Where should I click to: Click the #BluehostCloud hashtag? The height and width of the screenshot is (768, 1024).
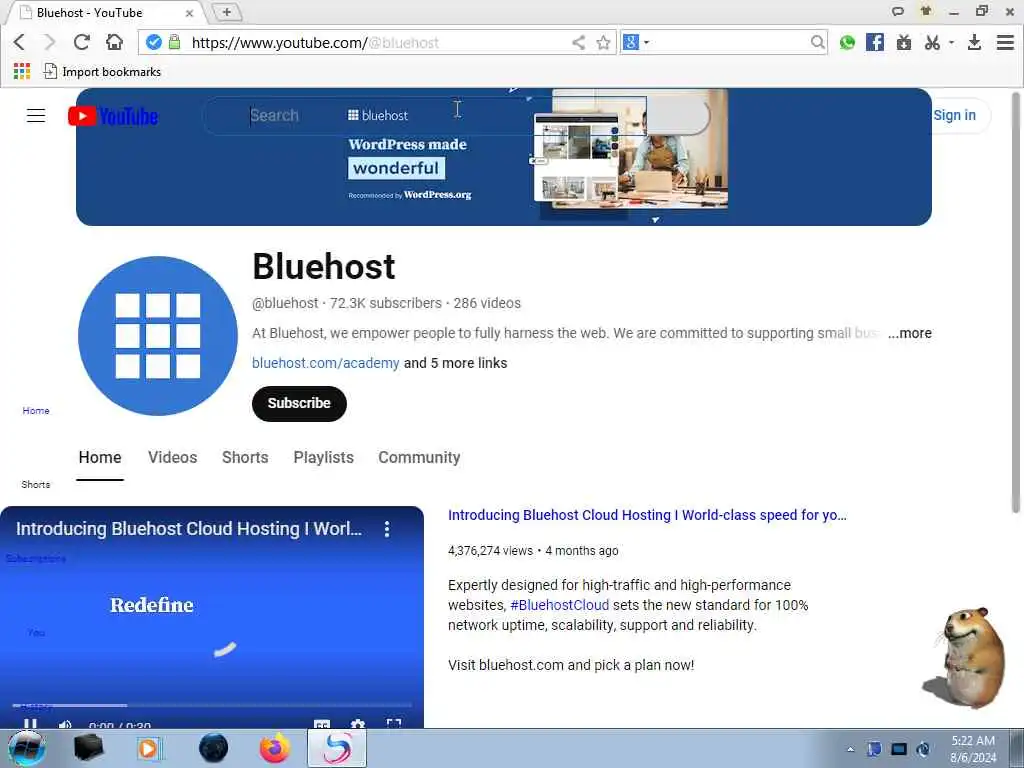[x=559, y=605]
